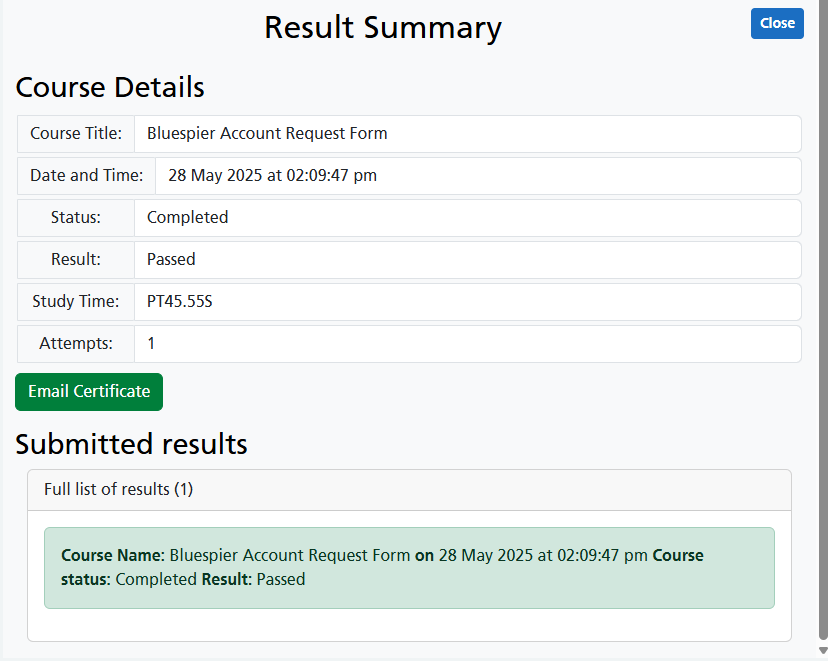The height and width of the screenshot is (661, 828).
Task: Click the Course Title value field
Action: (467, 134)
